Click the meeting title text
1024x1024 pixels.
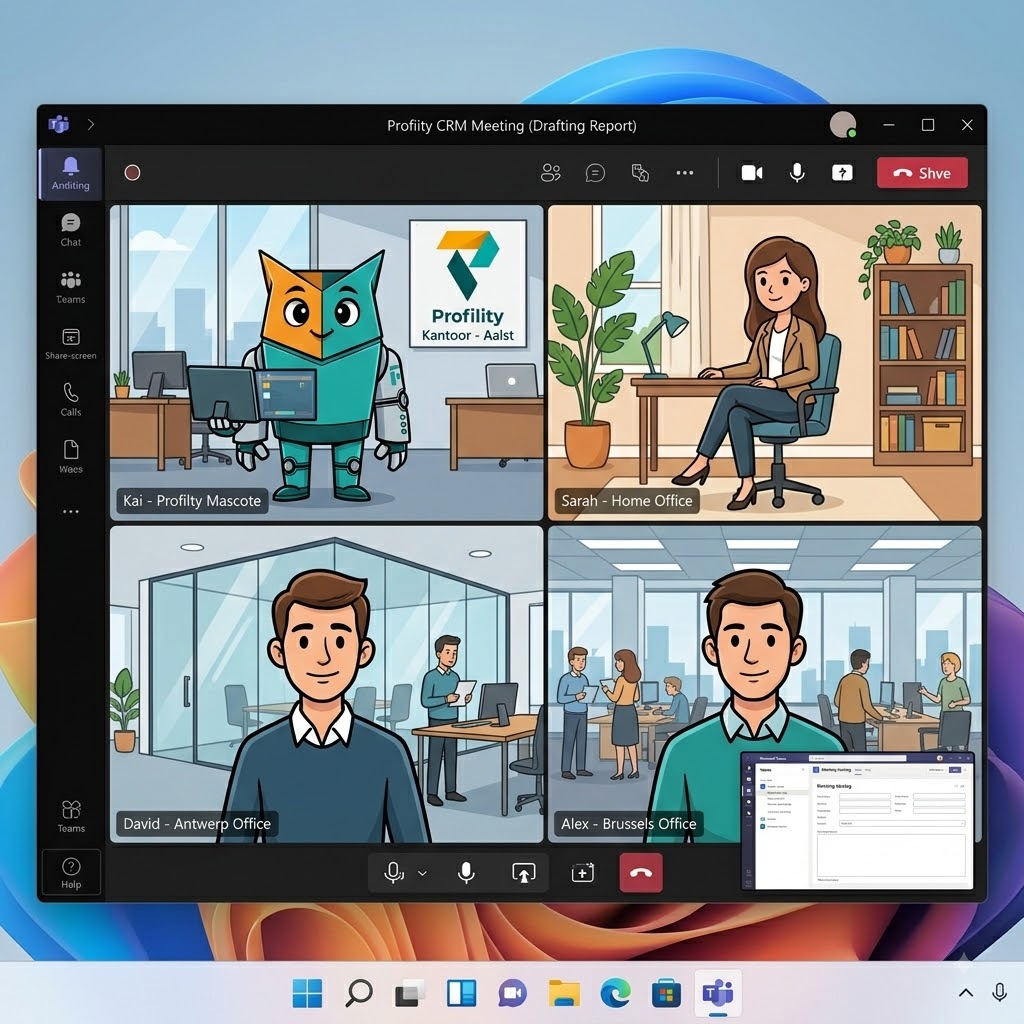(511, 125)
